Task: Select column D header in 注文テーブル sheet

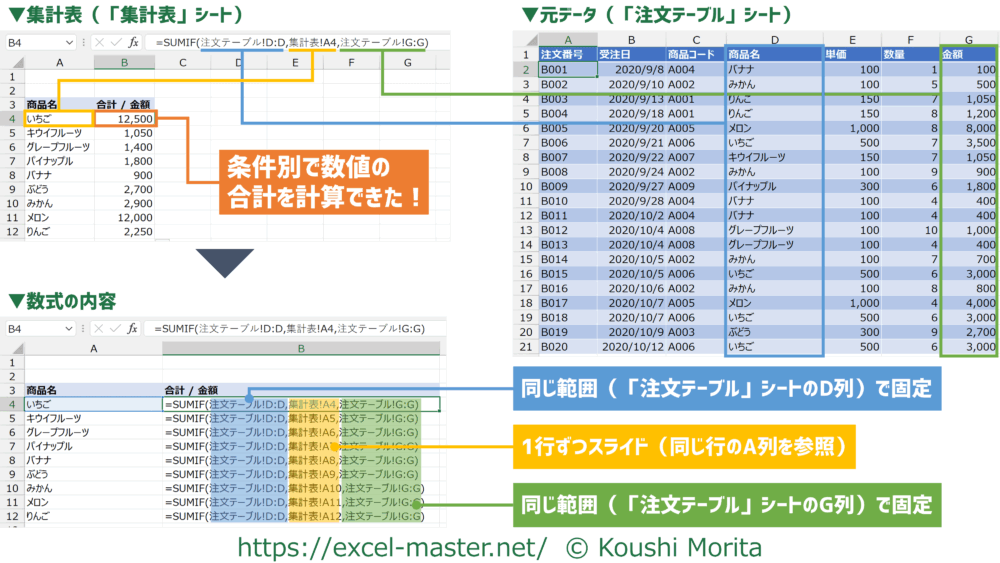Action: (774, 38)
